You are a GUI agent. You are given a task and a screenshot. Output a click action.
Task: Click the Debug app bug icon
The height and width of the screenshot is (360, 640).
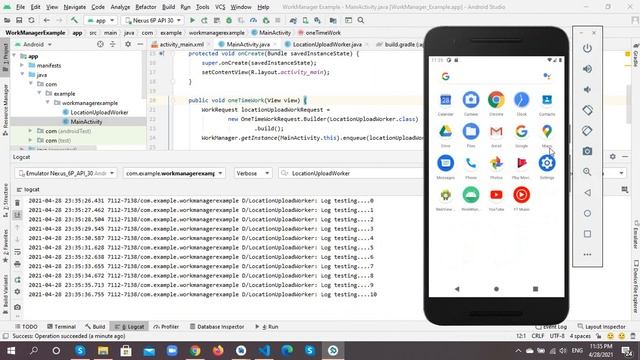point(229,20)
